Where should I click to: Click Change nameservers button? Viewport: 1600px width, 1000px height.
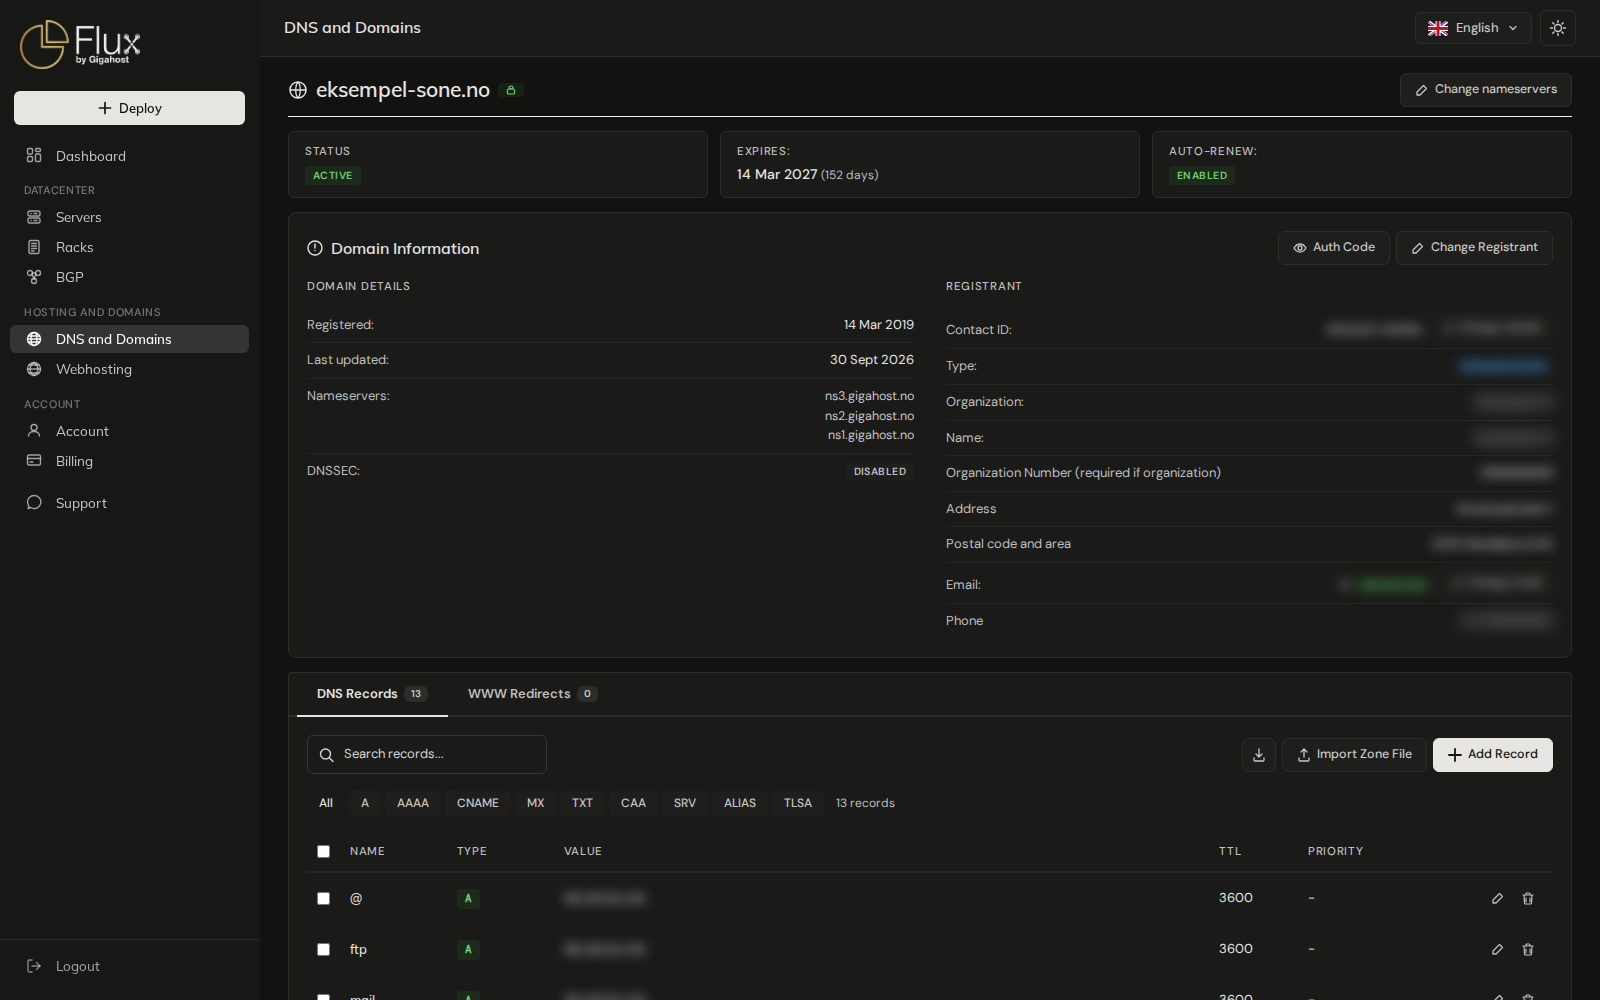(1486, 90)
